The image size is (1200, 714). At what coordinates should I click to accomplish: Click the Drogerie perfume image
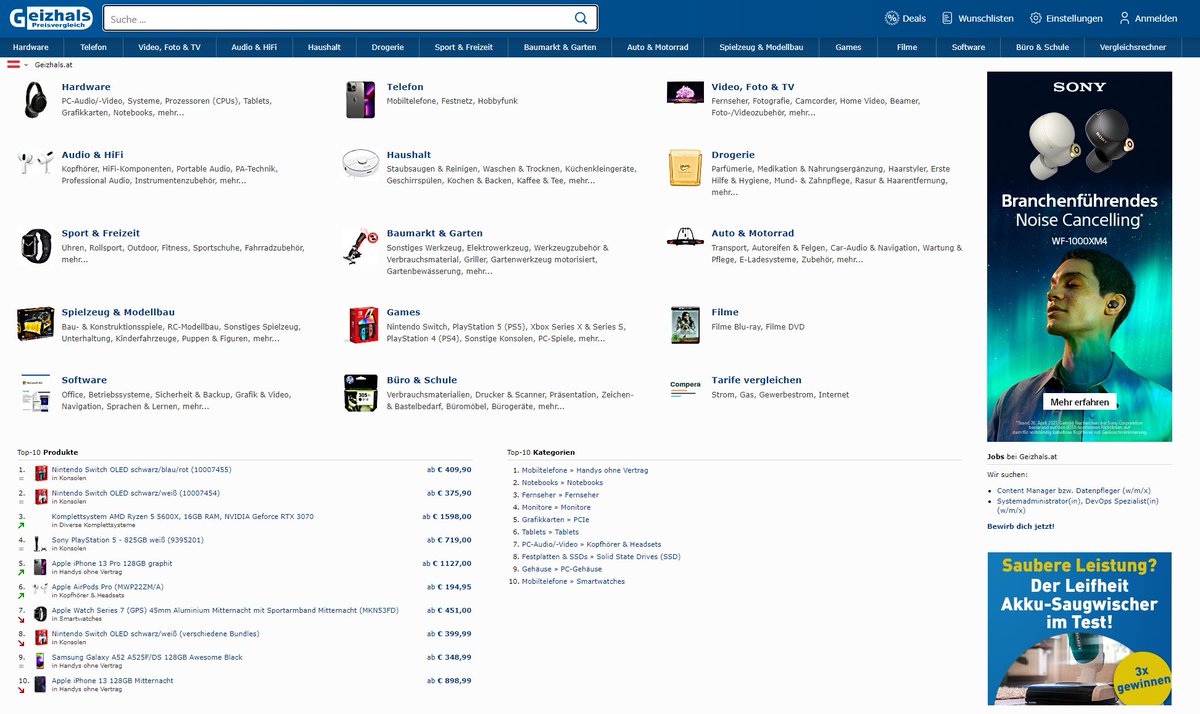(685, 167)
